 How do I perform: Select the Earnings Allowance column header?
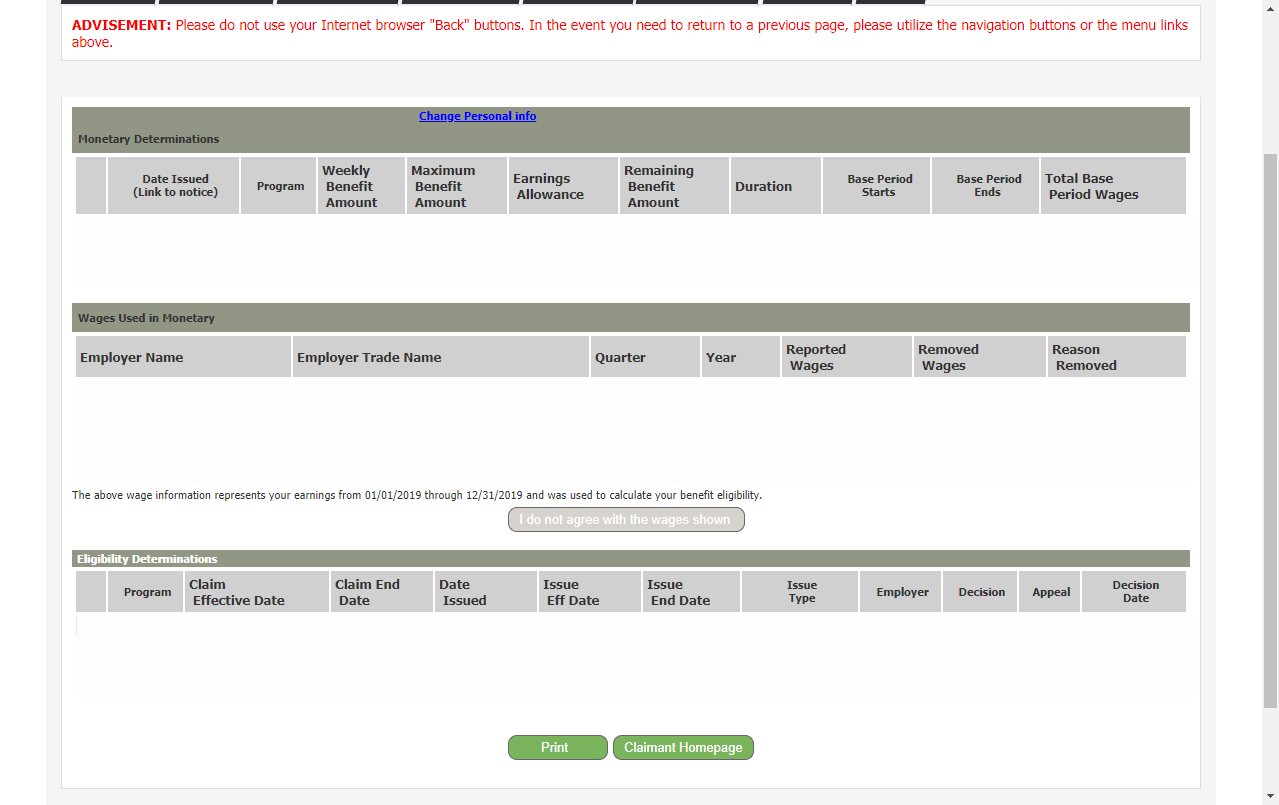point(562,186)
